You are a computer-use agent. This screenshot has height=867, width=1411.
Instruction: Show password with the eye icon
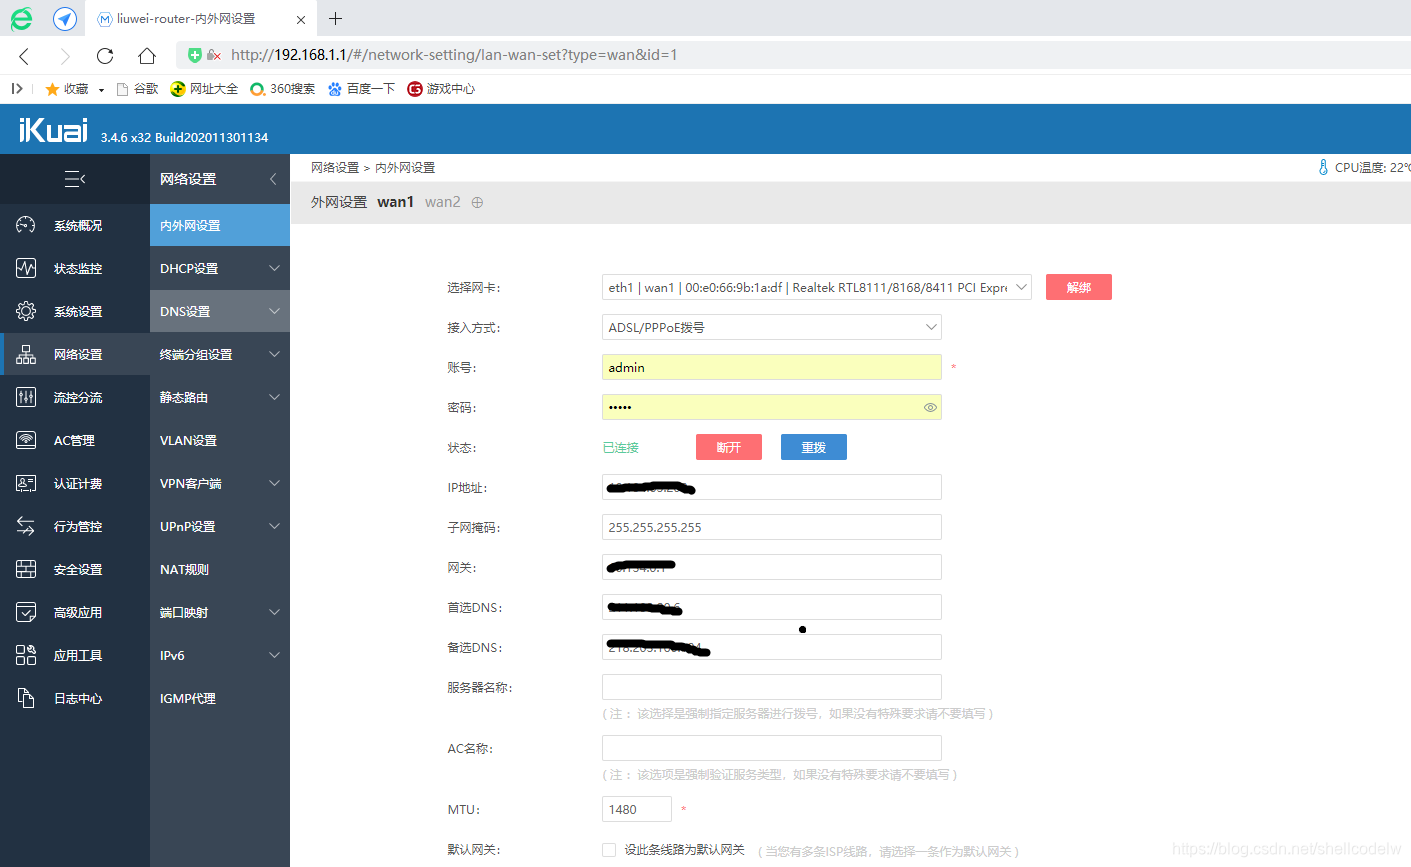(x=930, y=407)
